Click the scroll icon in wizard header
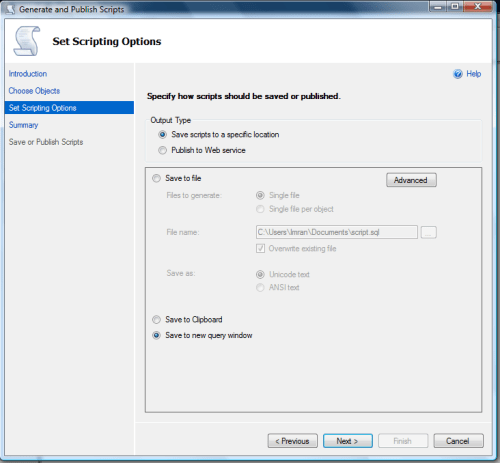500x463 pixels. (27, 41)
